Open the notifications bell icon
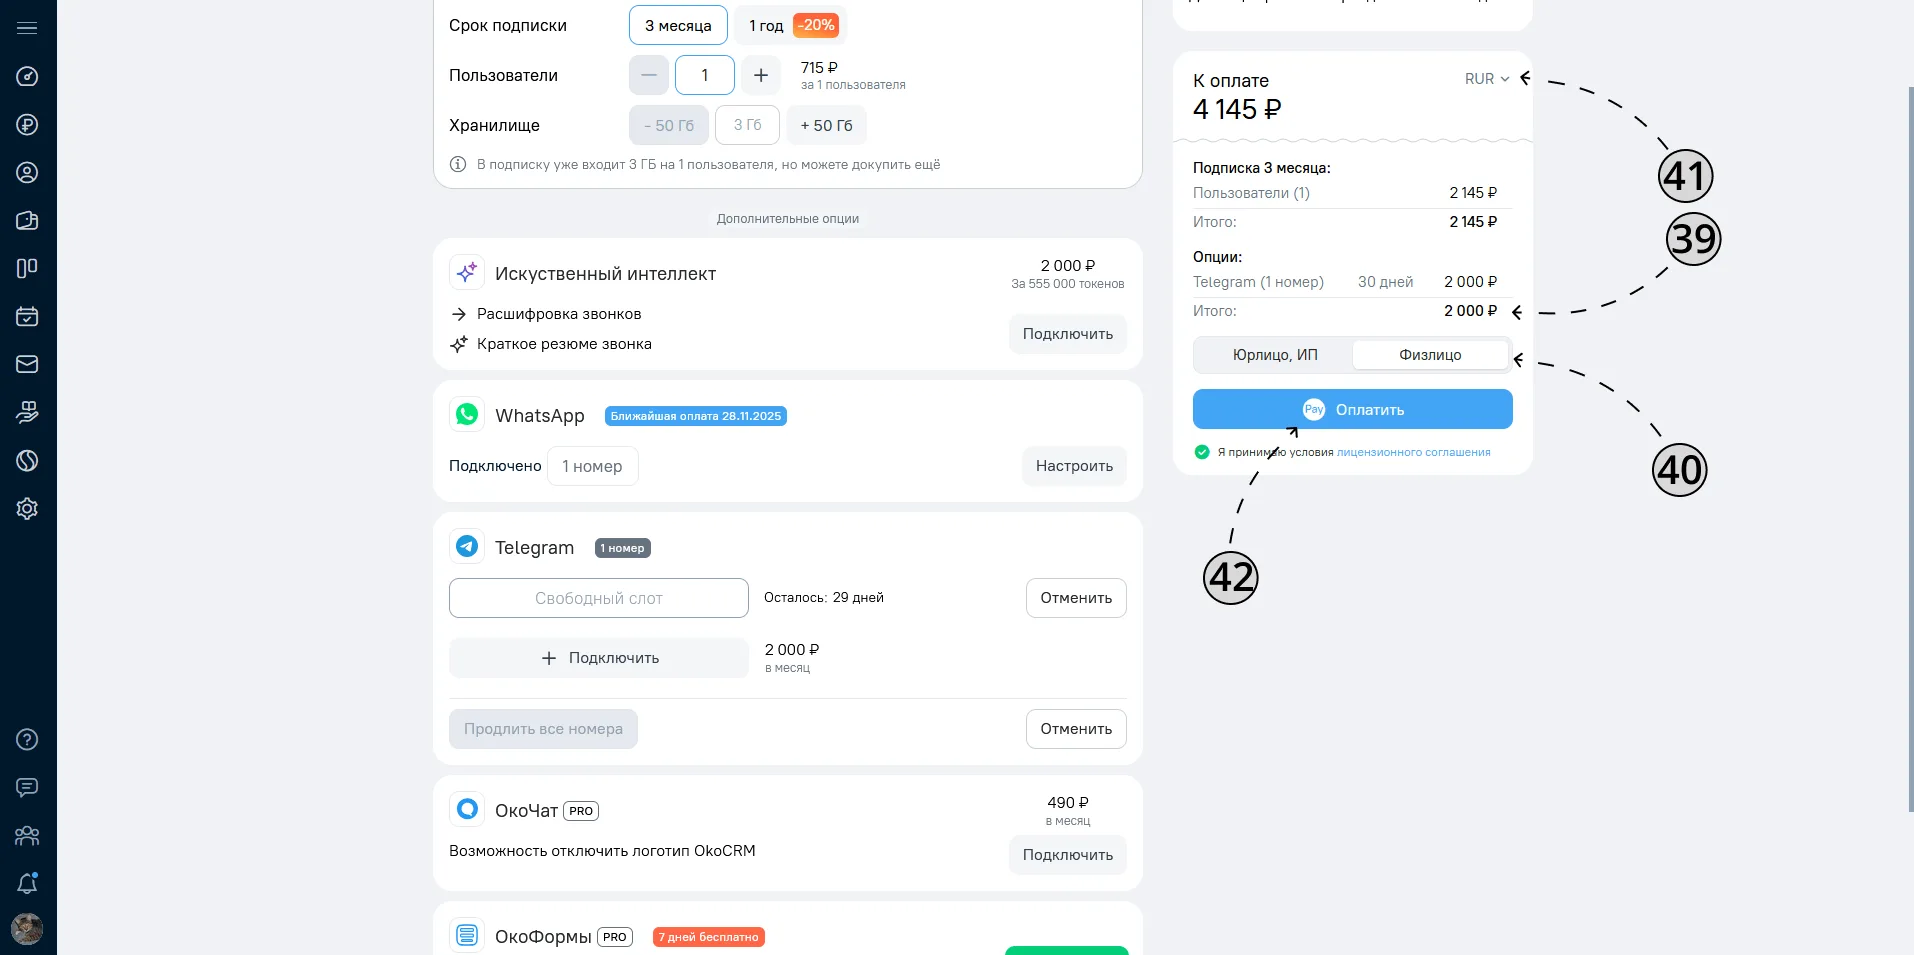Image resolution: width=1914 pixels, height=955 pixels. pos(27,883)
